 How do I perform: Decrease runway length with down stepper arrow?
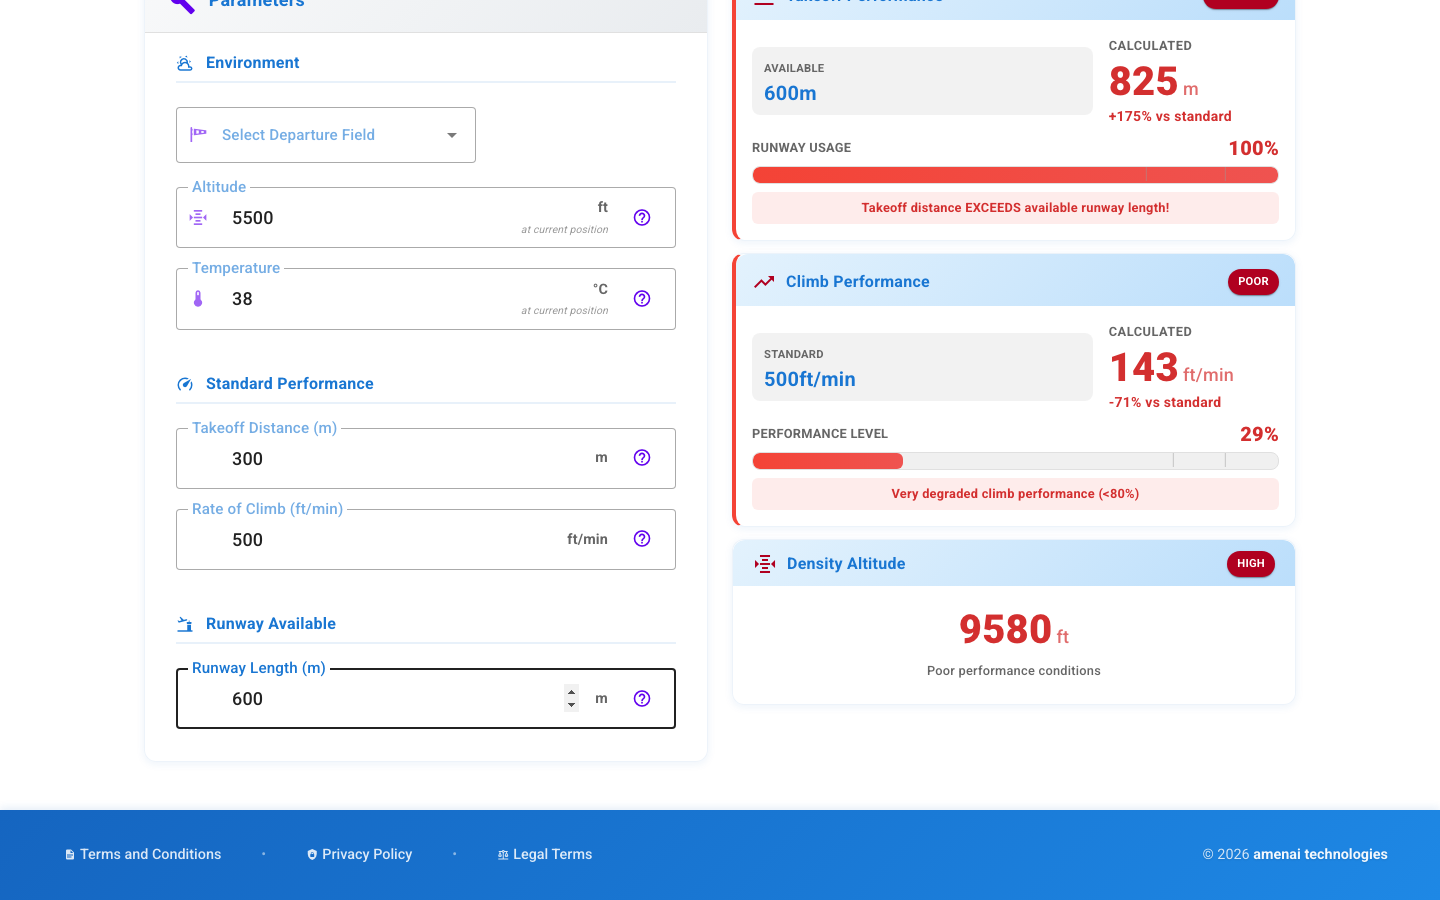pos(571,705)
